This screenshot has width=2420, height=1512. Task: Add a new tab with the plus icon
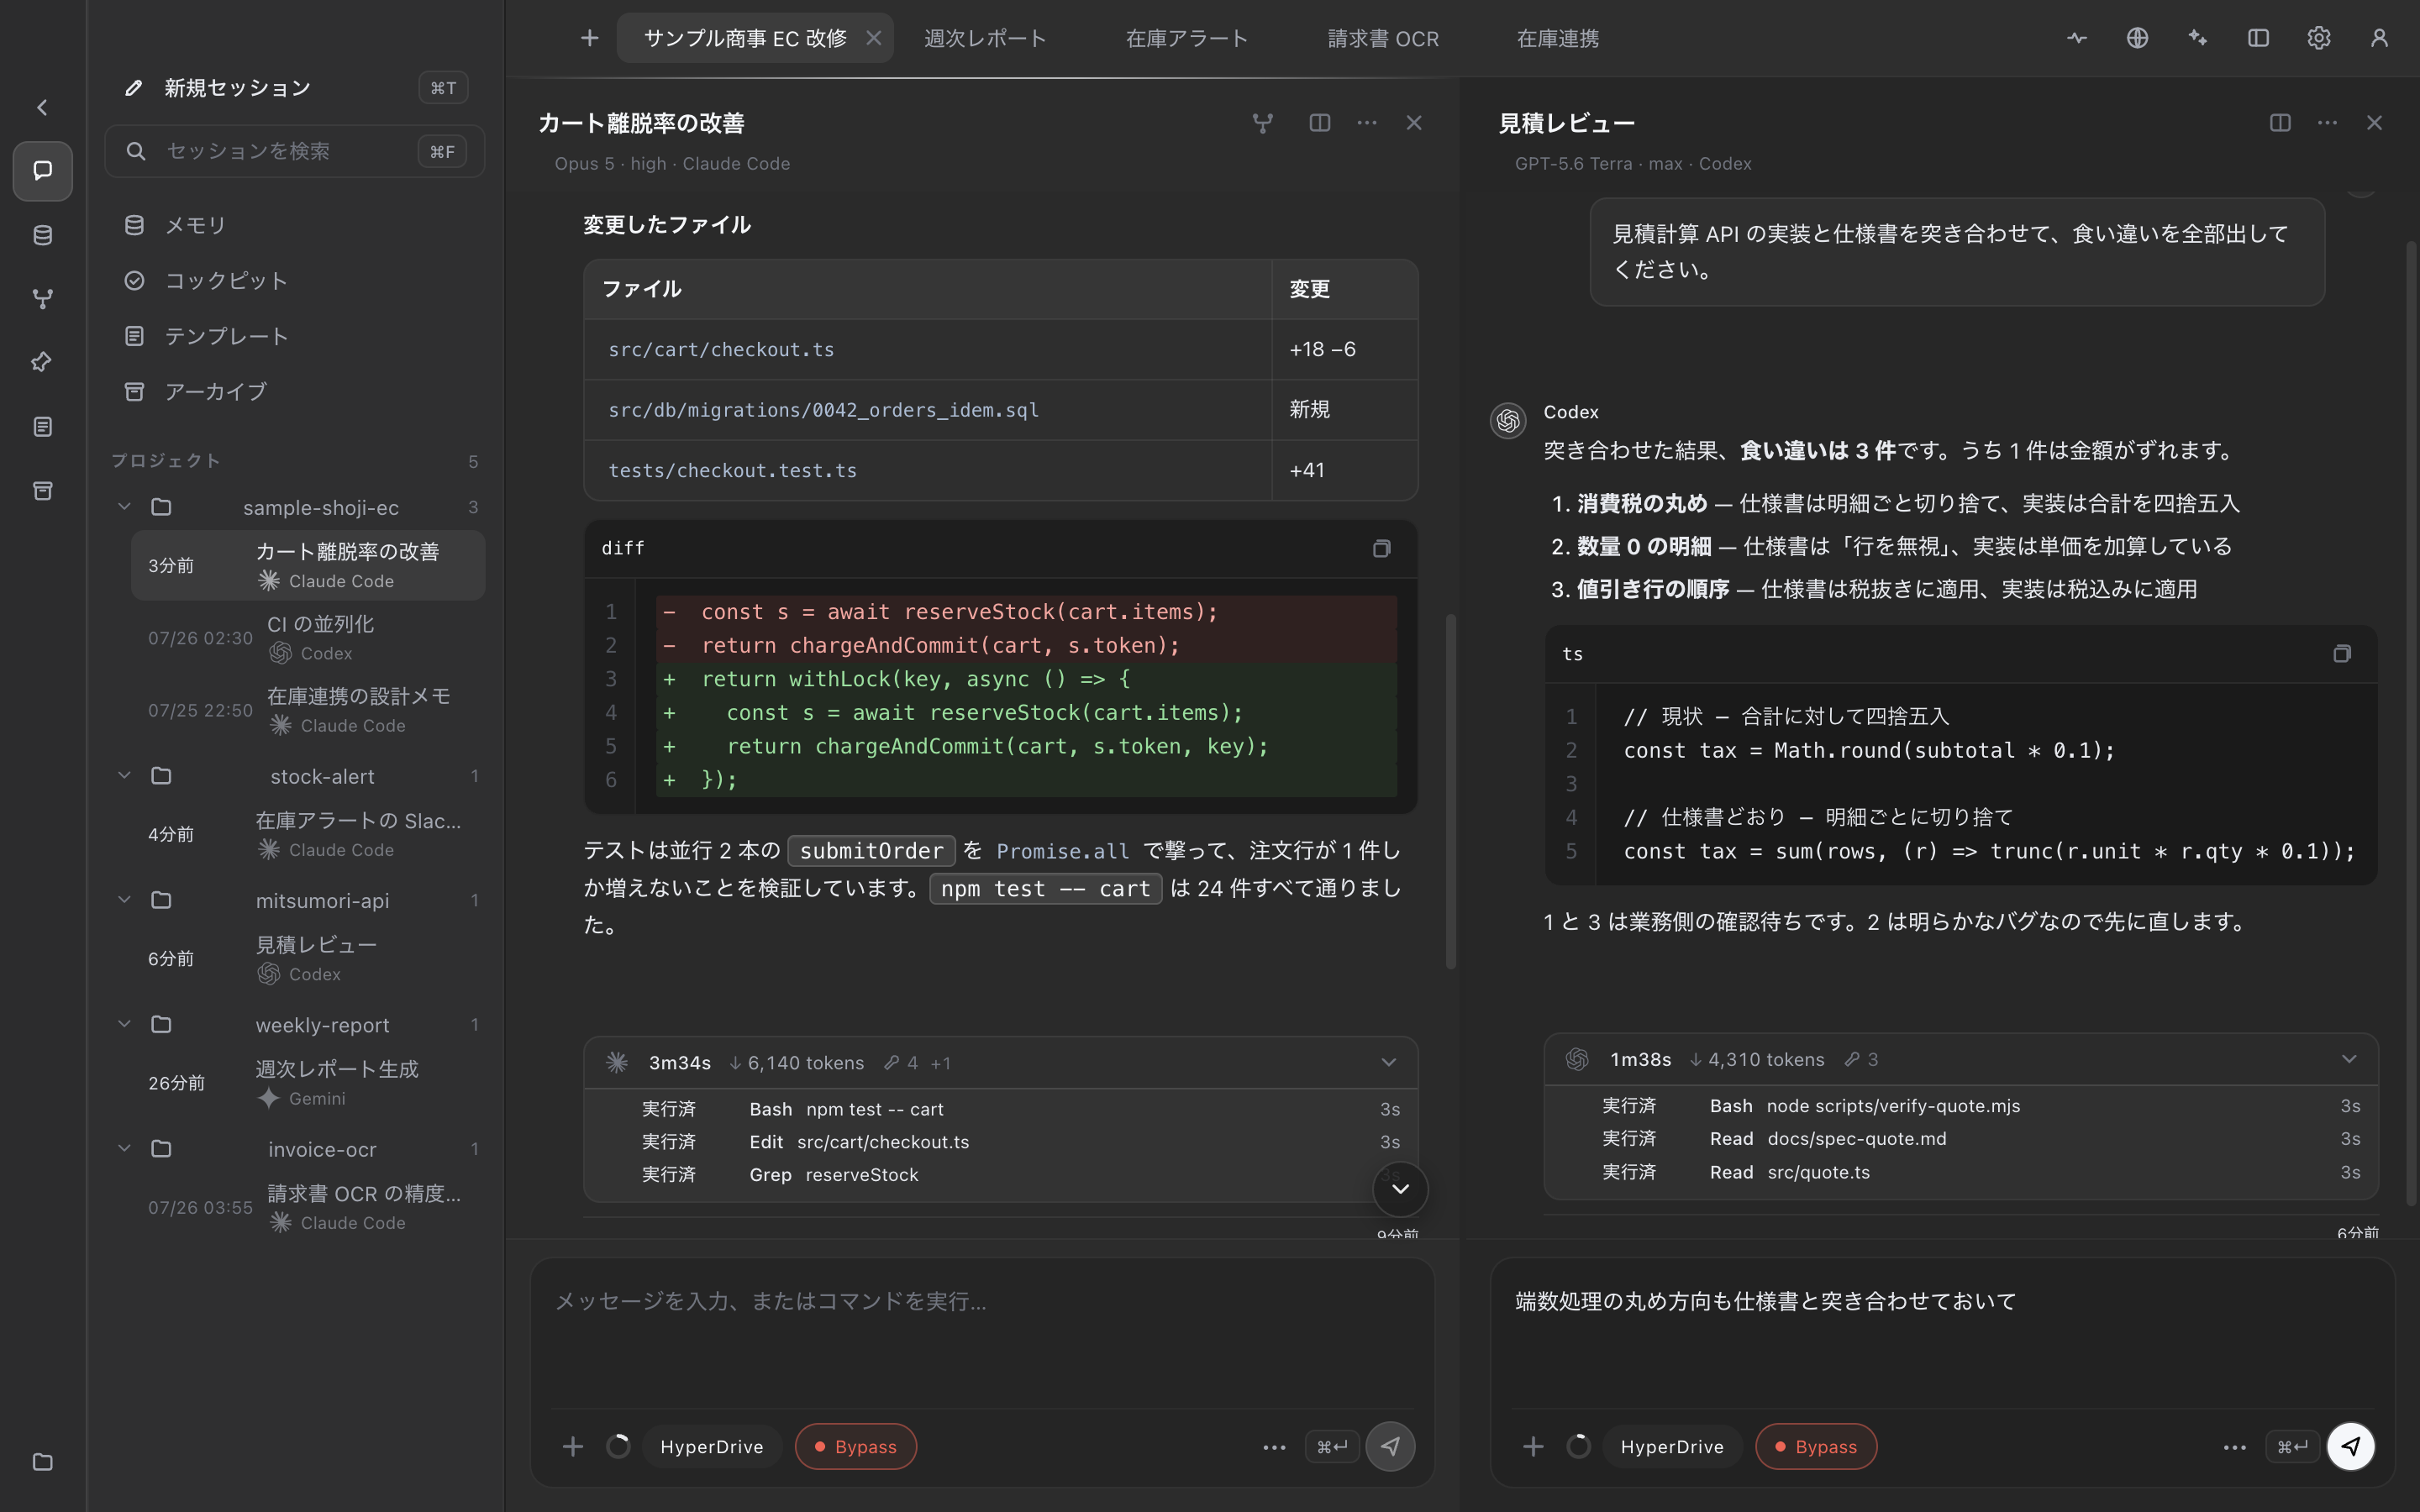tap(590, 38)
